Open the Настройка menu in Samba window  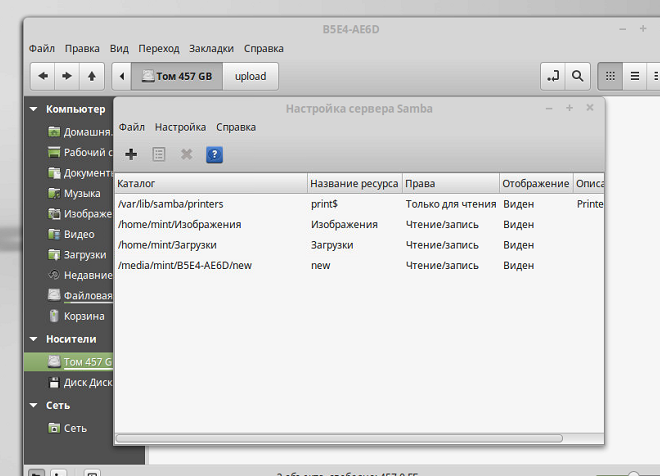click(180, 127)
